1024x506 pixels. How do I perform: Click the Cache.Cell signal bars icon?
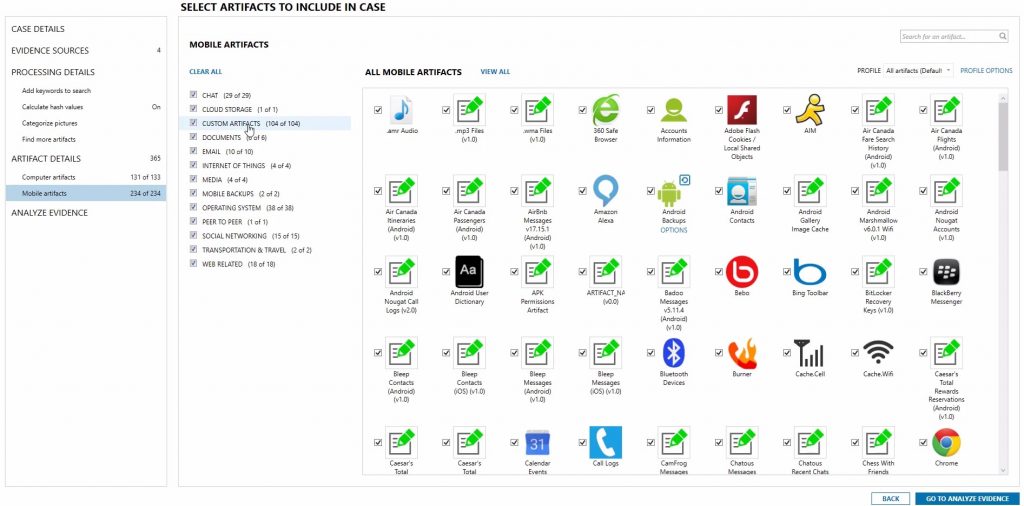click(x=810, y=353)
